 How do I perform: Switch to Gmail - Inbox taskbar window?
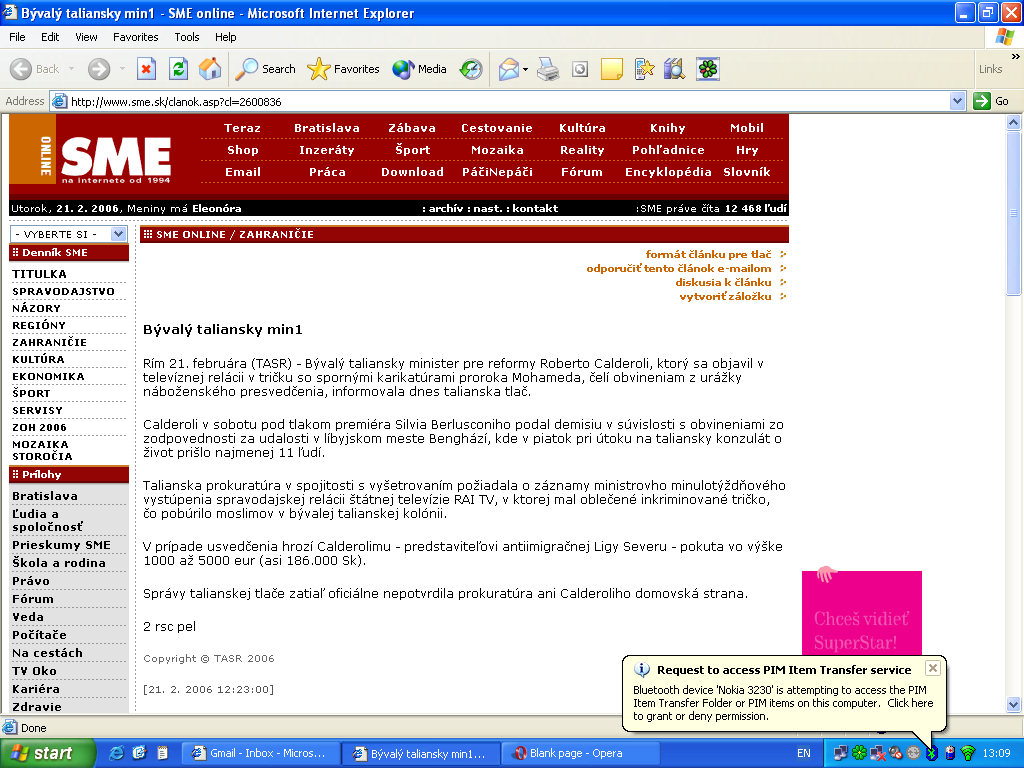260,753
